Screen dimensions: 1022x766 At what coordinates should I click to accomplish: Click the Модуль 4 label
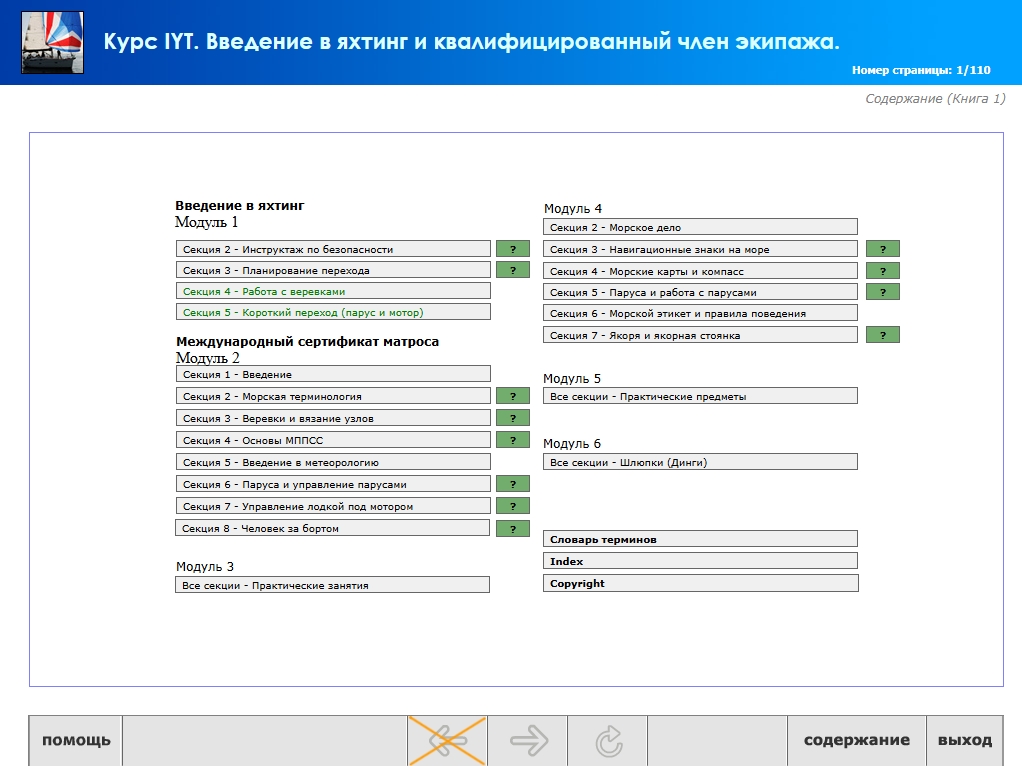click(x=573, y=209)
